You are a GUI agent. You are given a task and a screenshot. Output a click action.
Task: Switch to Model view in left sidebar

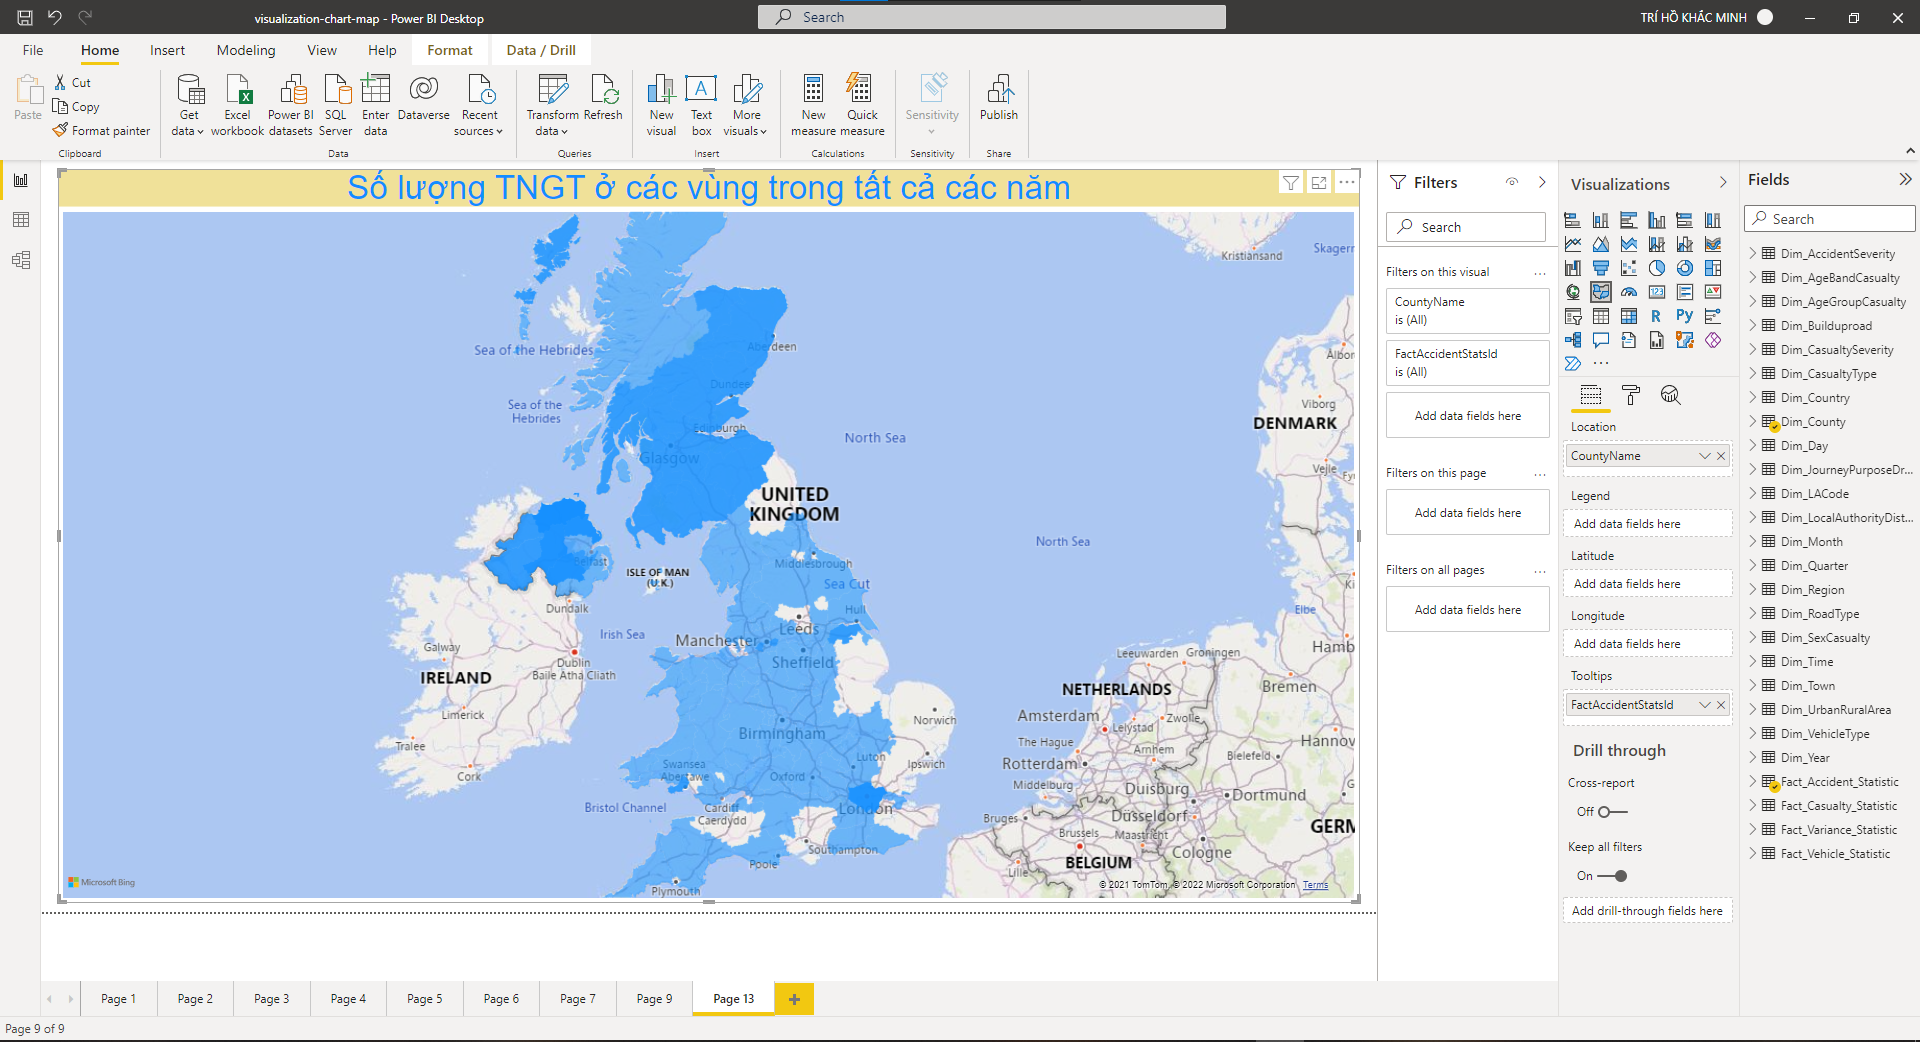[21, 260]
